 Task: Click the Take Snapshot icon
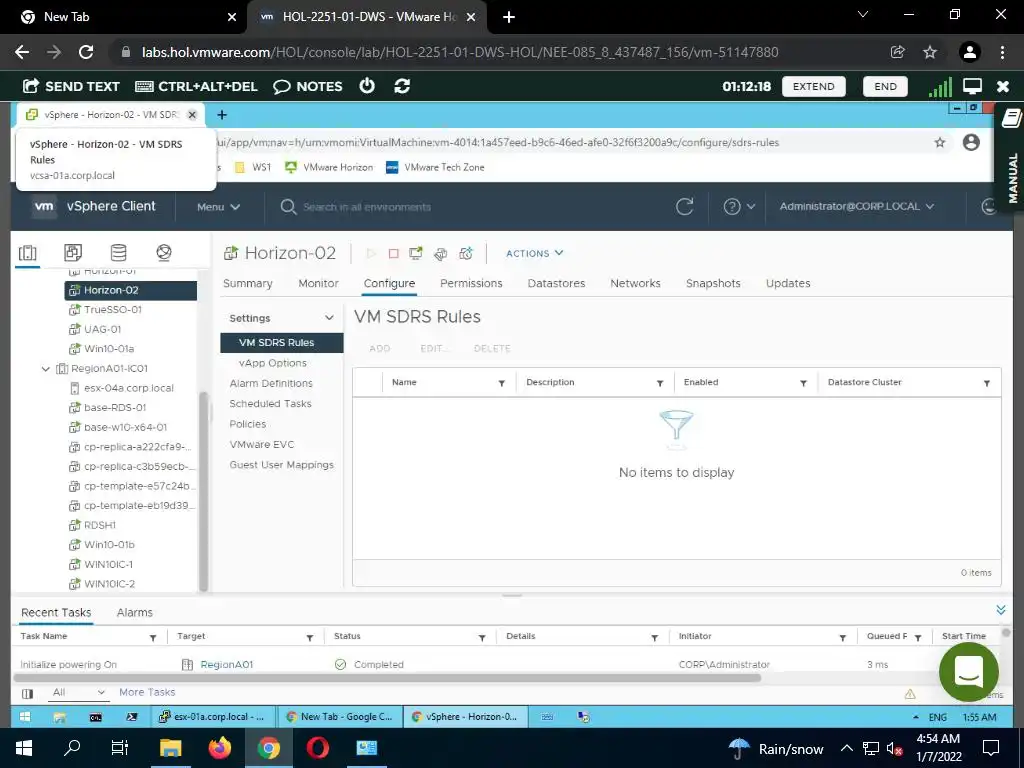coord(466,253)
